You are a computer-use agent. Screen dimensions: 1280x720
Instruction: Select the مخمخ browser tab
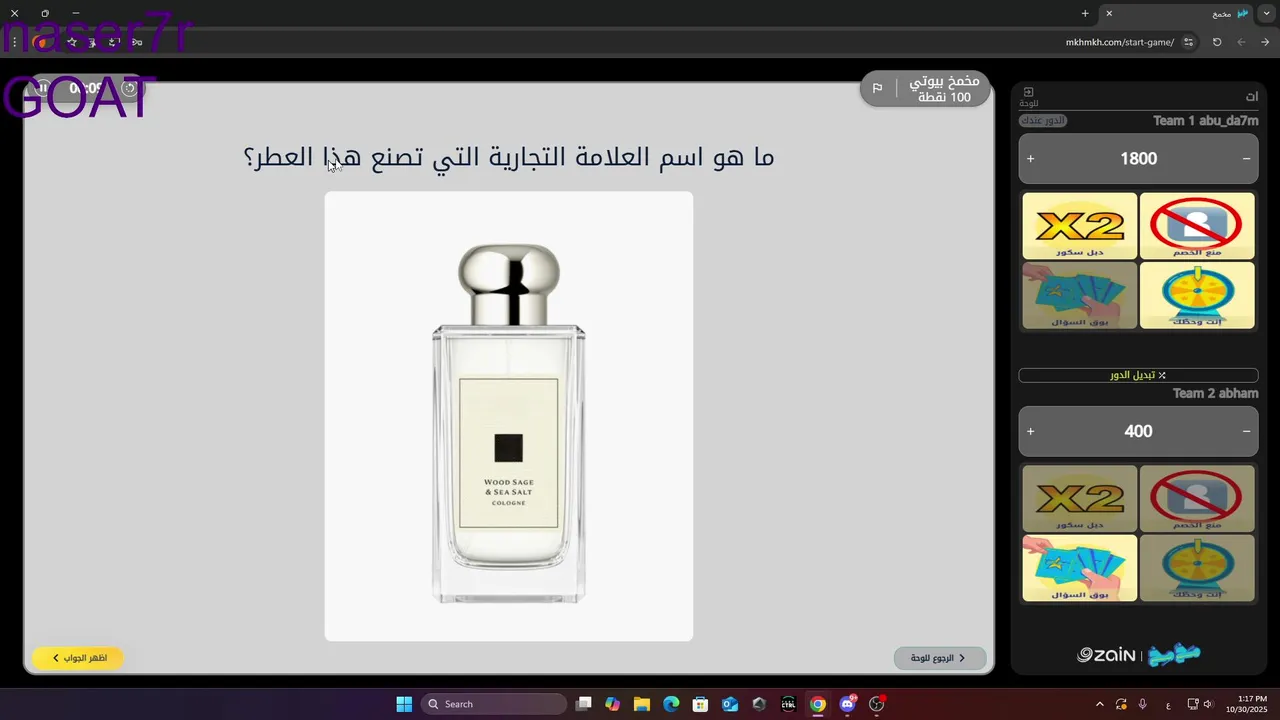(x=1175, y=13)
